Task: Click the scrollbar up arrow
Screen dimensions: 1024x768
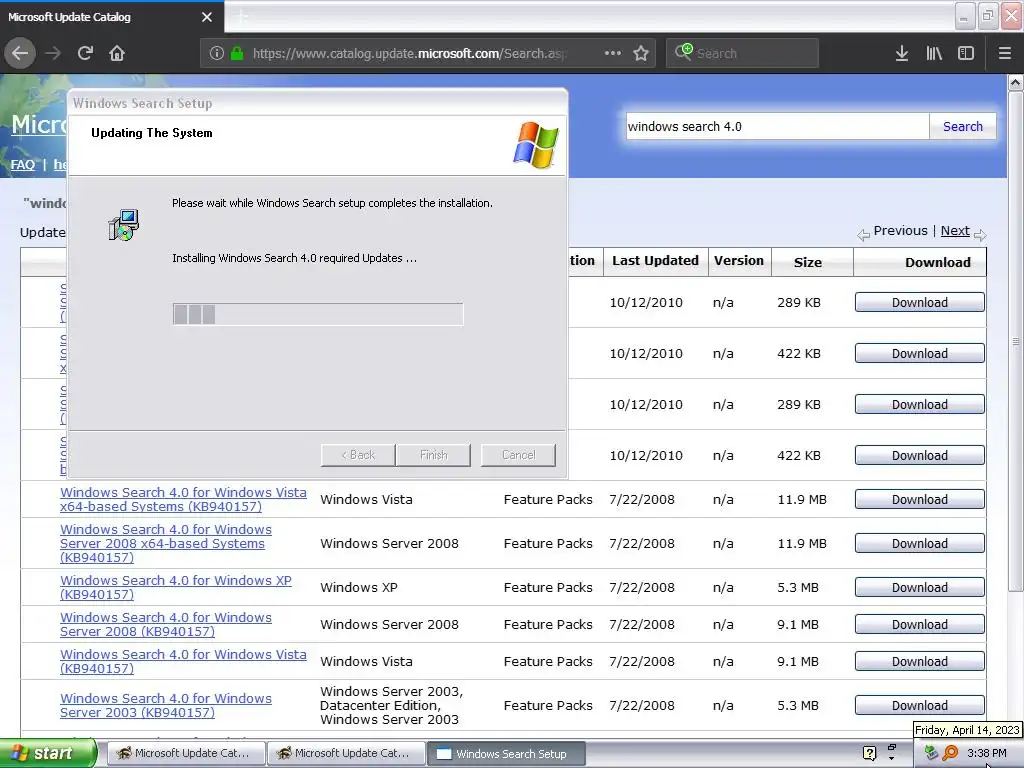Action: (x=1016, y=83)
